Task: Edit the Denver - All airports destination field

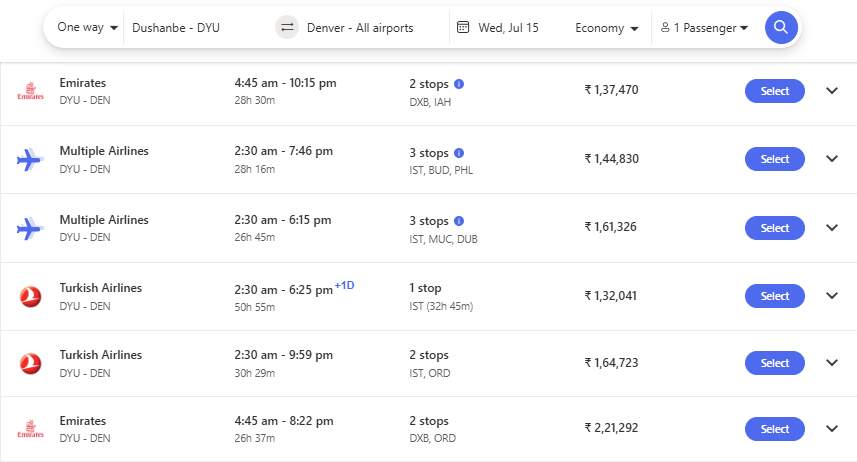Action: click(360, 28)
